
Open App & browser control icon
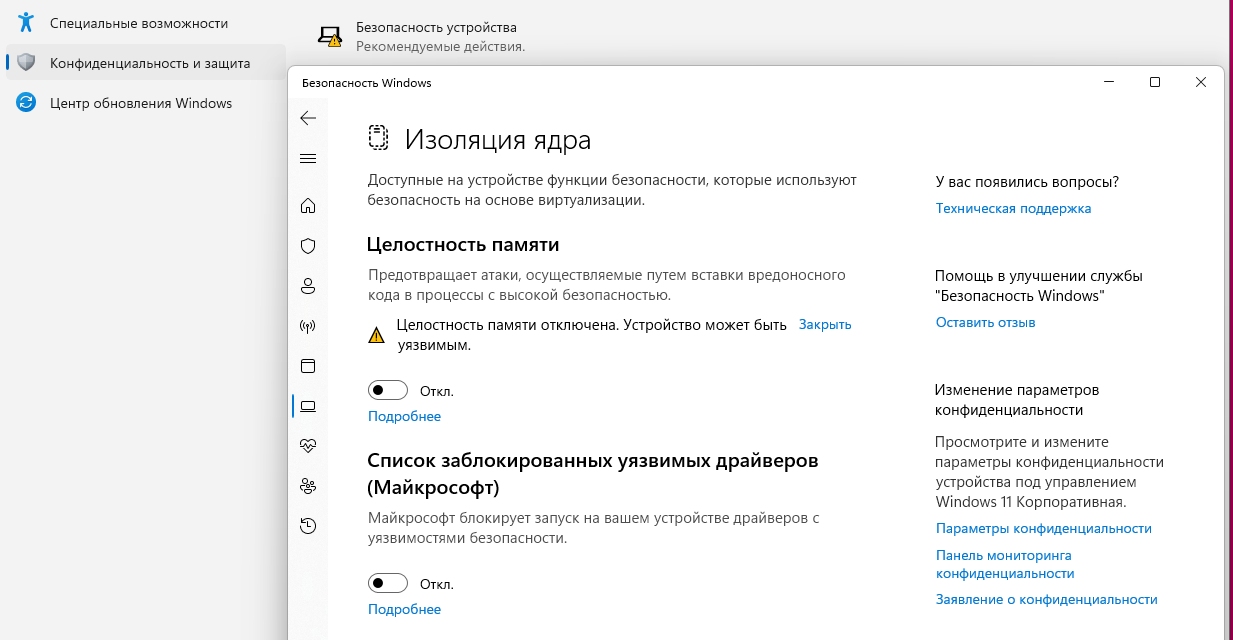point(308,366)
